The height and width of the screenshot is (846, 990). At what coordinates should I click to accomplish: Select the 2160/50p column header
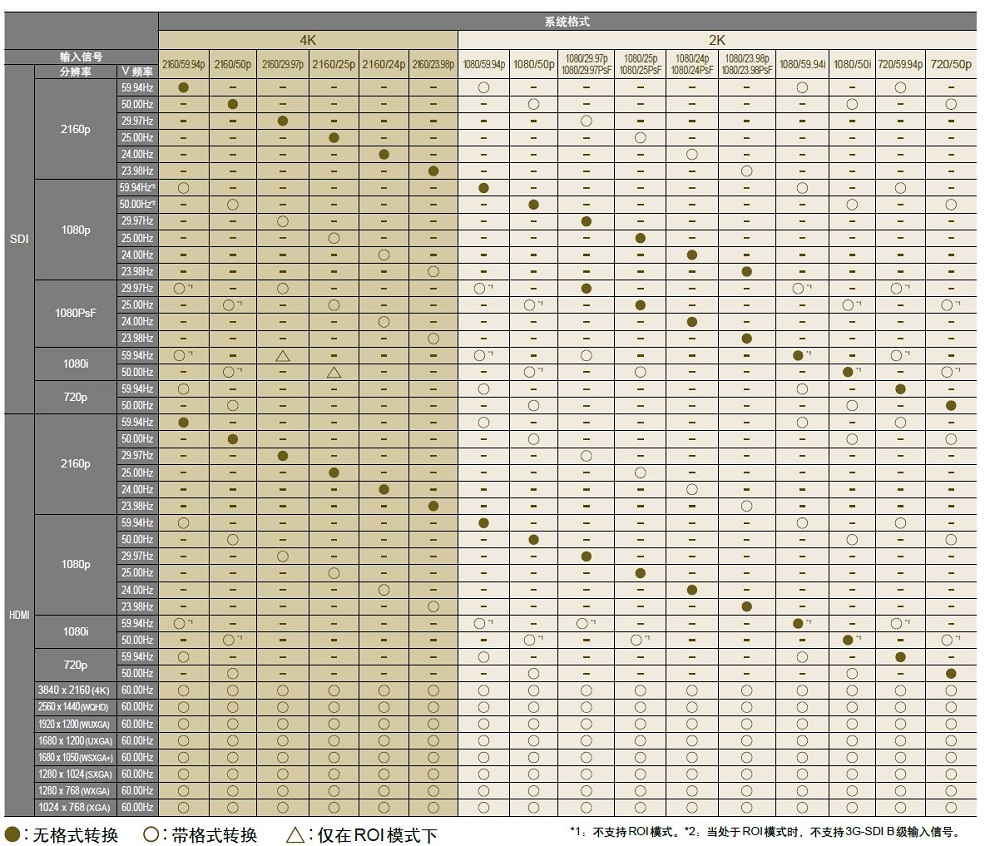233,64
